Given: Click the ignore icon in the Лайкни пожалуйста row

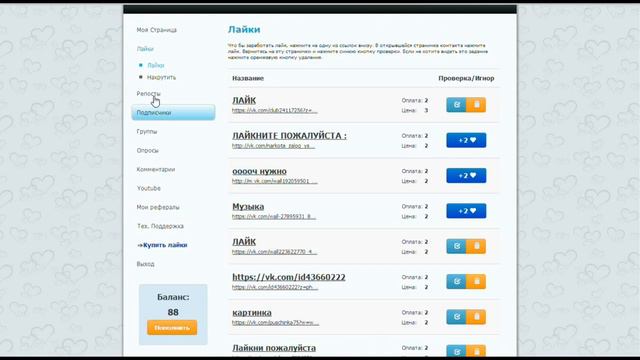Looking at the screenshot, I should pyautogui.click(x=476, y=351).
